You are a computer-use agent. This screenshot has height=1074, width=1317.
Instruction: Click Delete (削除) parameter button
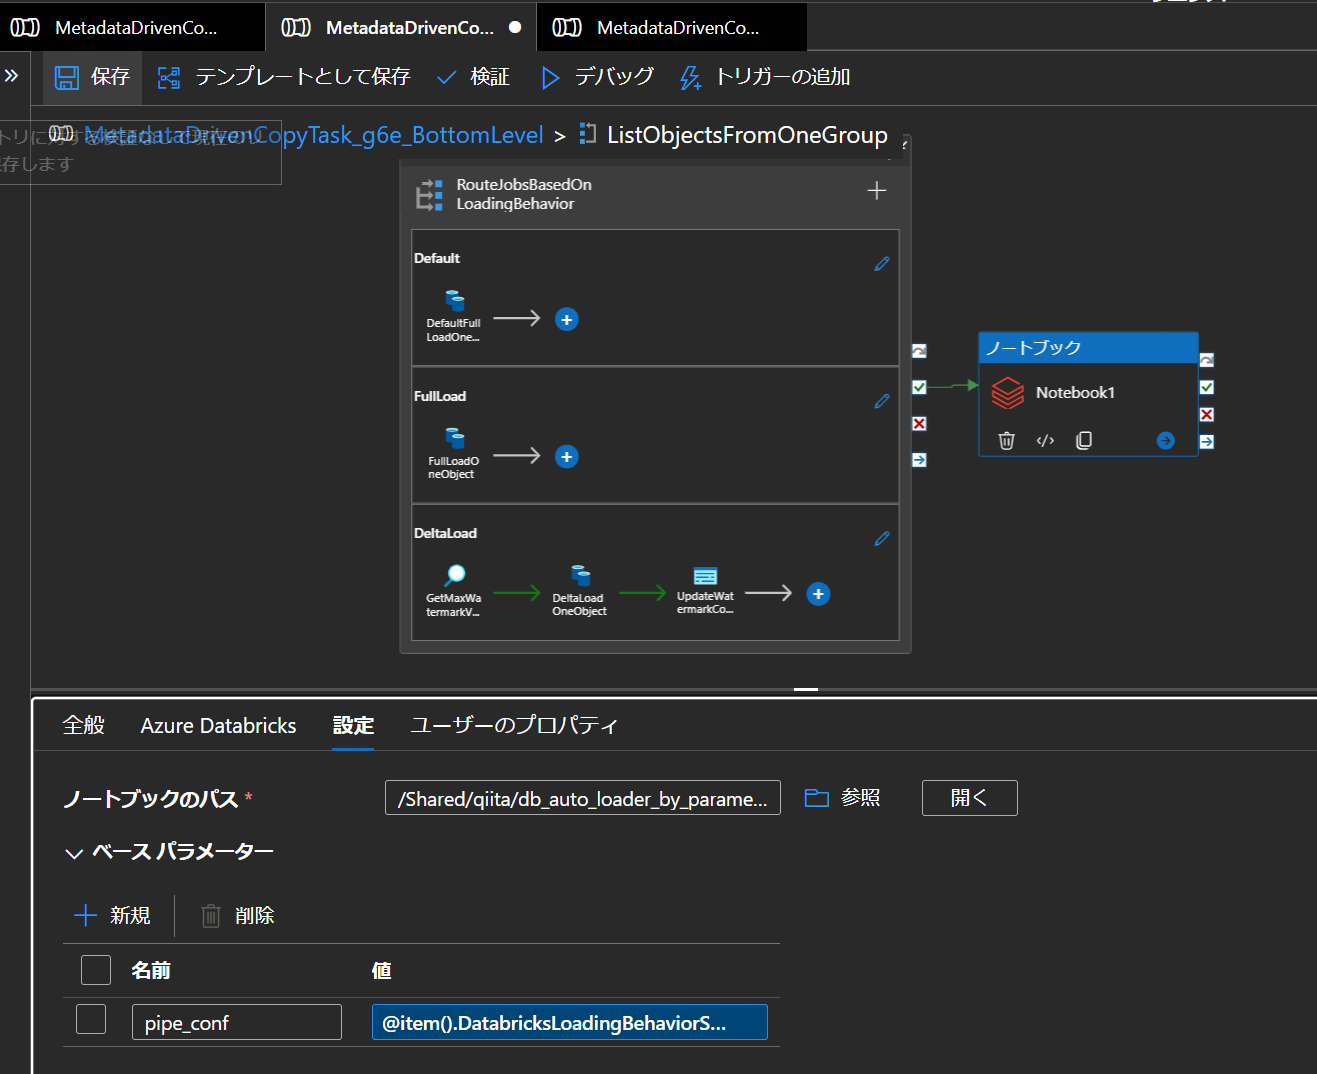238,915
